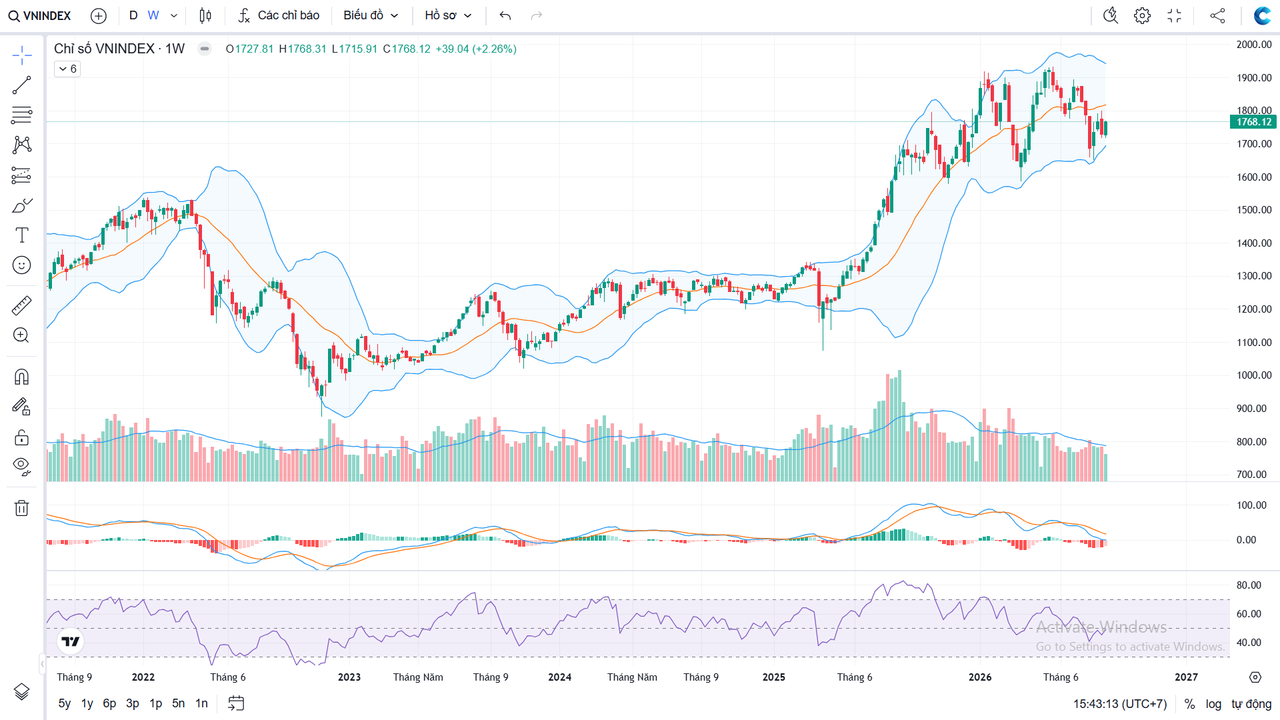Open the object tree layers icon

click(21, 692)
